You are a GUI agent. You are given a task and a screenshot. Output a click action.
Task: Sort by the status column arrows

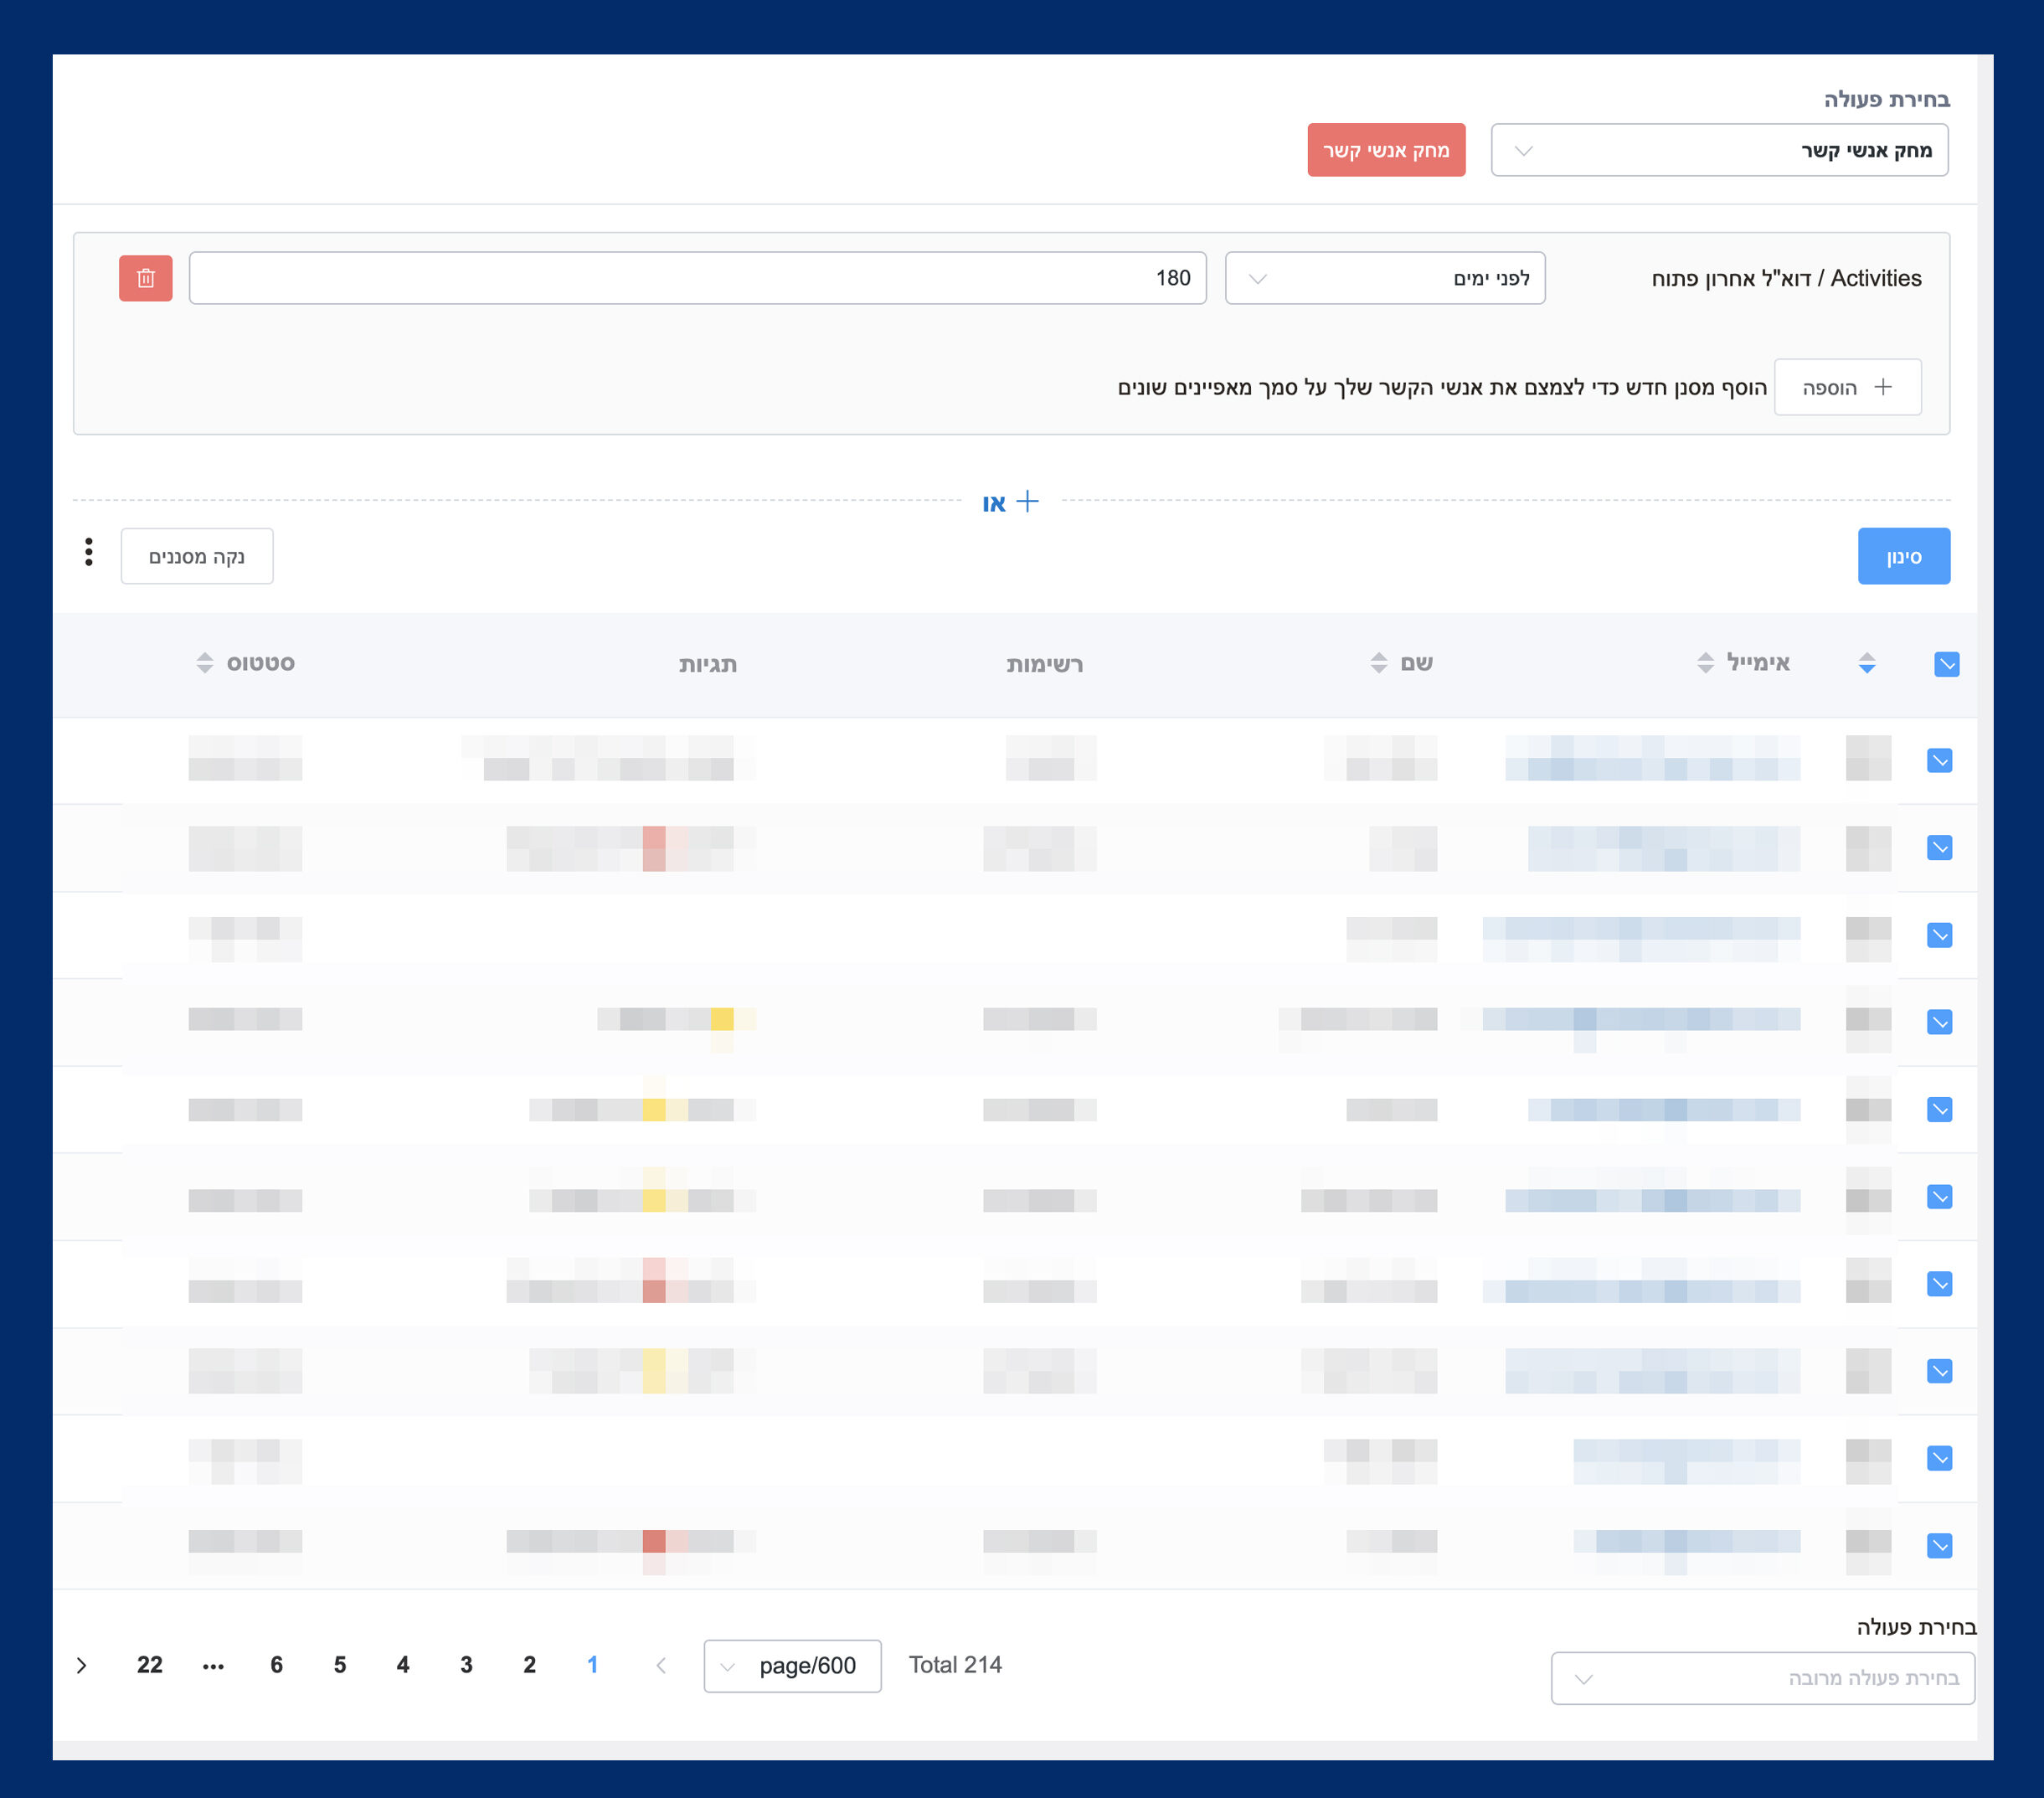coord(204,663)
